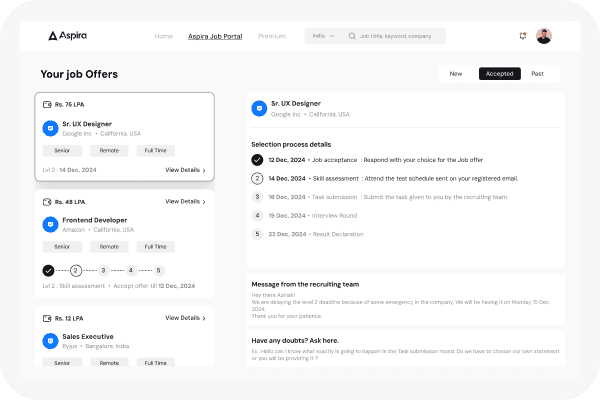Open the India location dropdown

point(323,36)
